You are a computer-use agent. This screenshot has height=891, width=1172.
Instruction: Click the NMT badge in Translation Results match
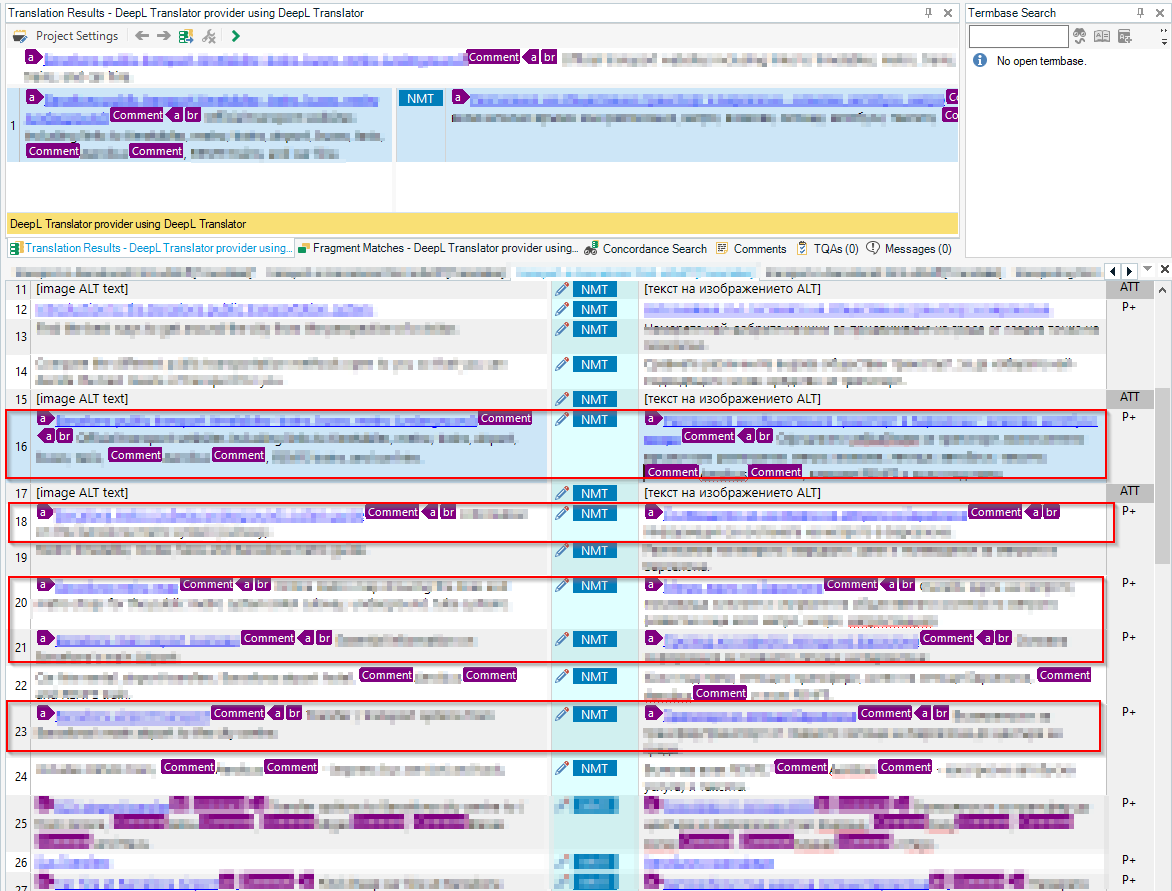pos(420,98)
